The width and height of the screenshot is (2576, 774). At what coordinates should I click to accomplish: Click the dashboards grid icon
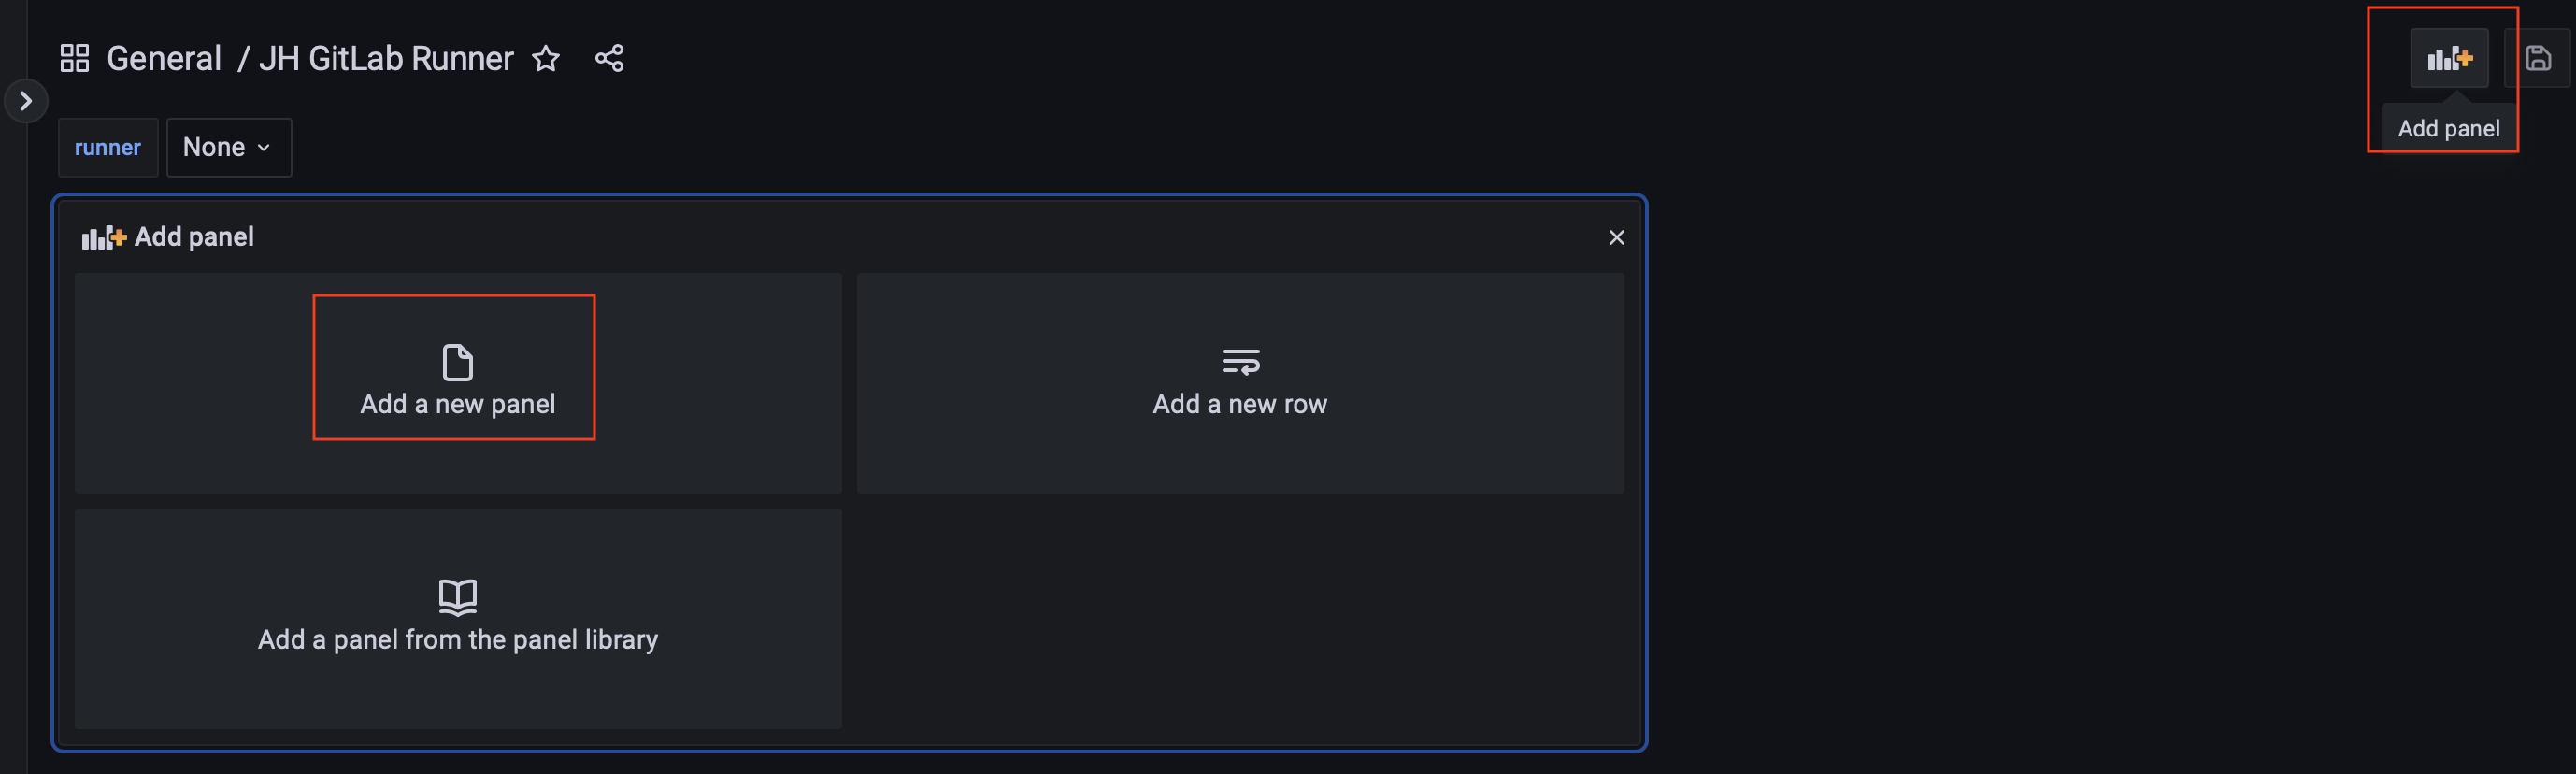coord(74,58)
